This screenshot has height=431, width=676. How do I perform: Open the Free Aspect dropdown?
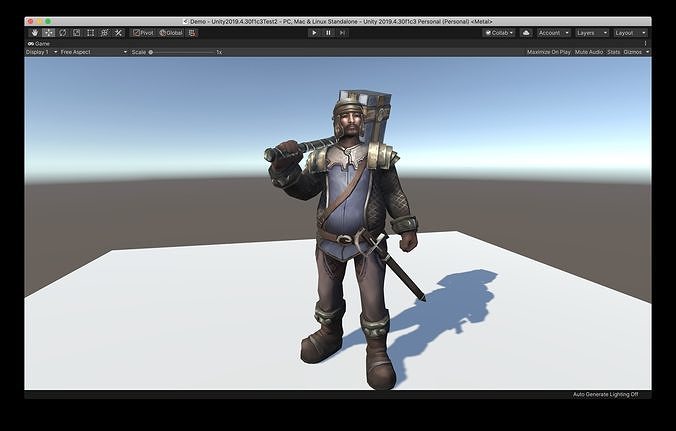coord(94,52)
